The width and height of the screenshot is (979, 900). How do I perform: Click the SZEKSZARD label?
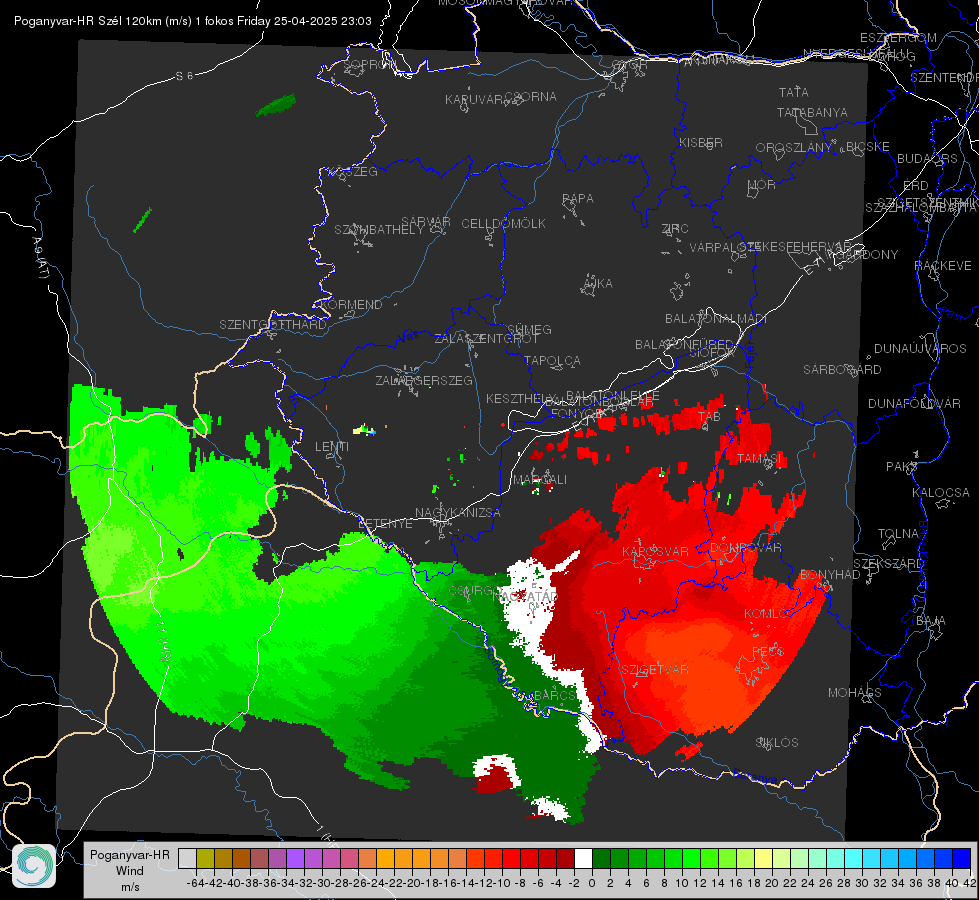[888, 564]
